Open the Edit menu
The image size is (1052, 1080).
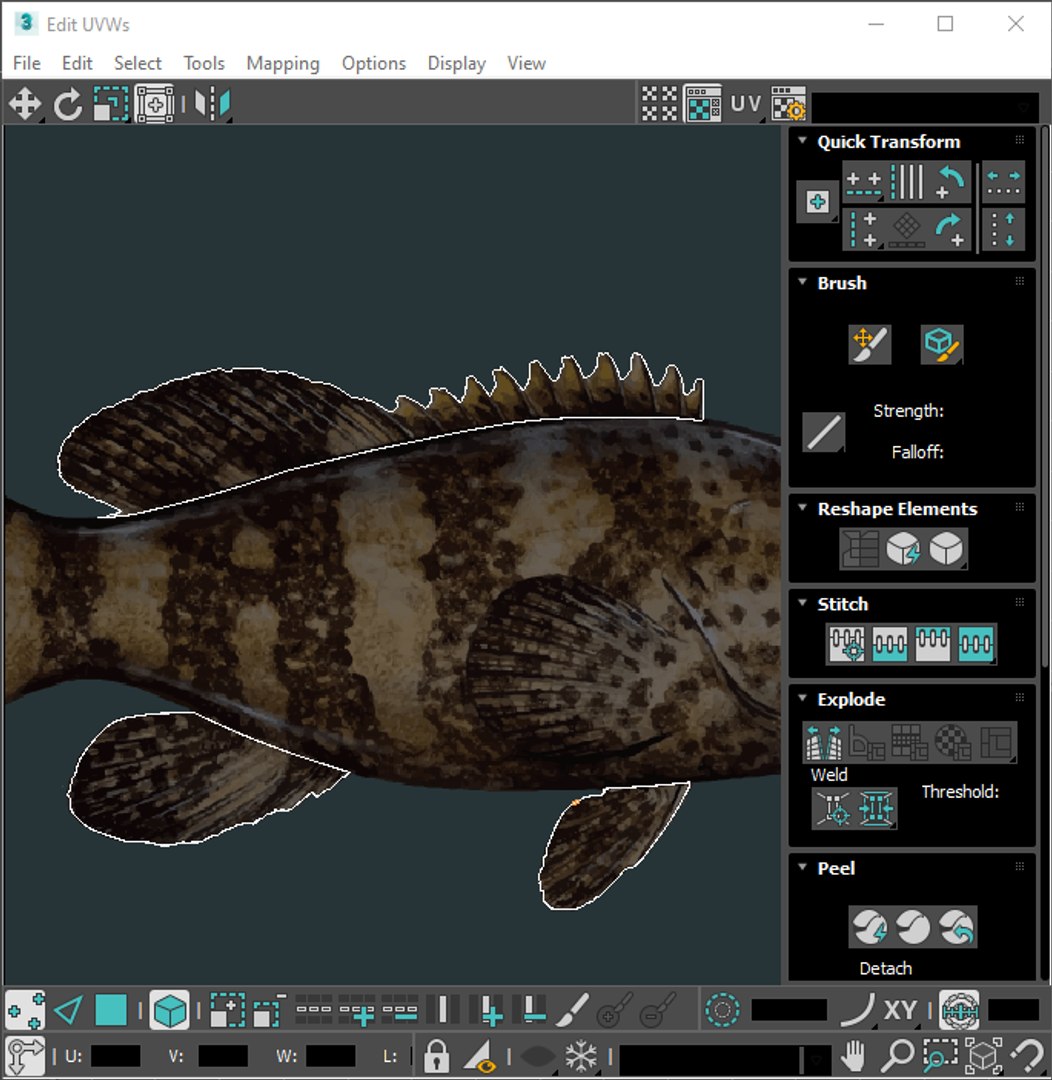click(x=76, y=63)
